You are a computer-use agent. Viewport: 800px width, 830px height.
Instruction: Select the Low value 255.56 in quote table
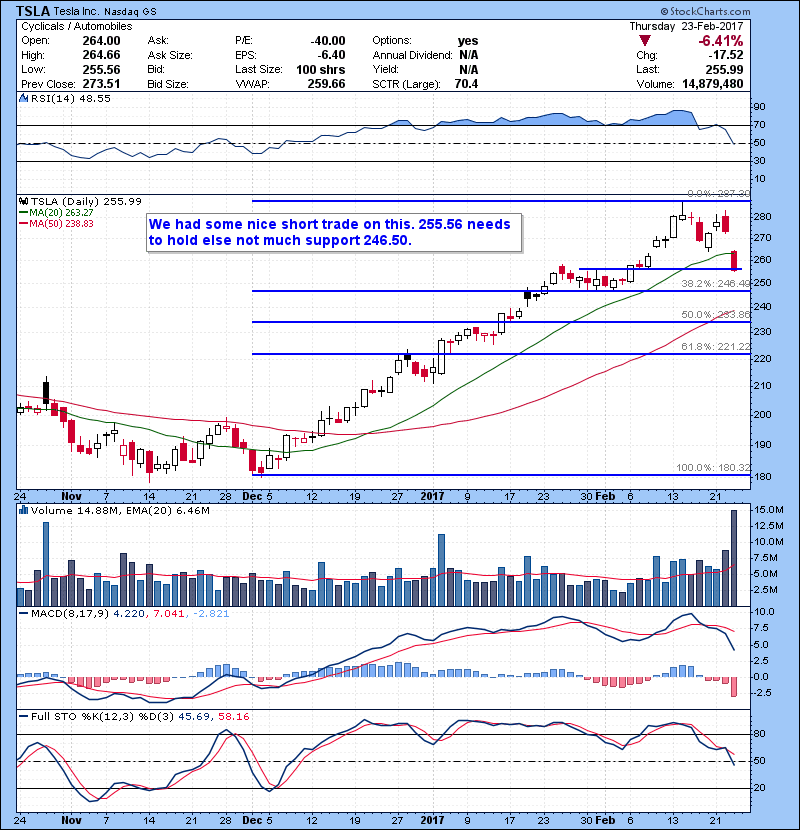101,69
